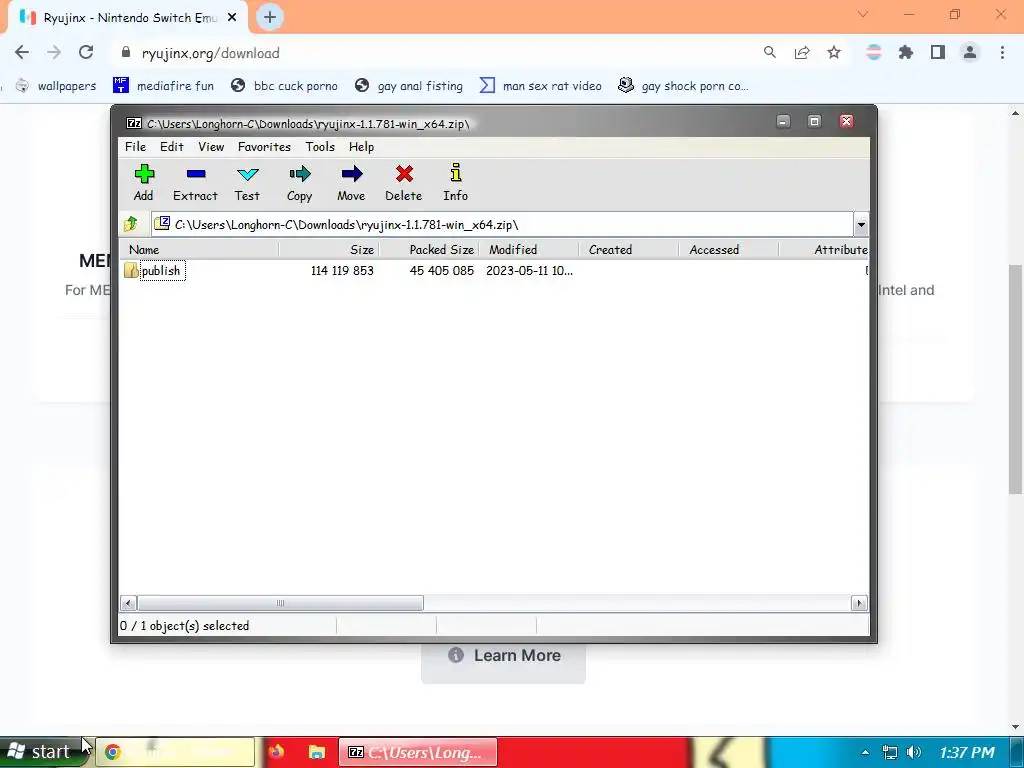Sort by the Accessed column header
1024x768 pixels.
729,249
